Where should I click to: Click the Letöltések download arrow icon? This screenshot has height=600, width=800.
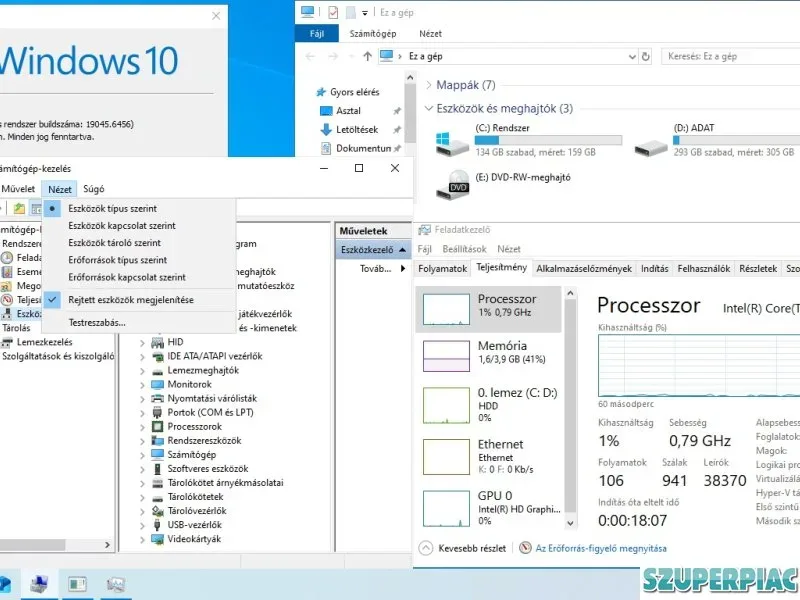[326, 130]
